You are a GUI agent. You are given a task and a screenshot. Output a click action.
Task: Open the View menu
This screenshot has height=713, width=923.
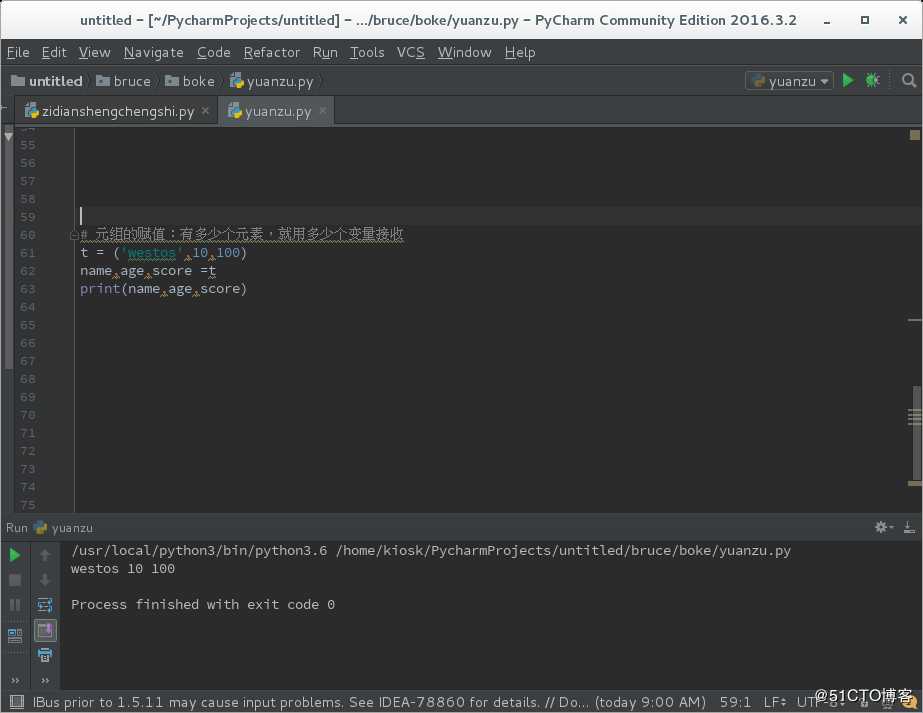click(x=94, y=52)
